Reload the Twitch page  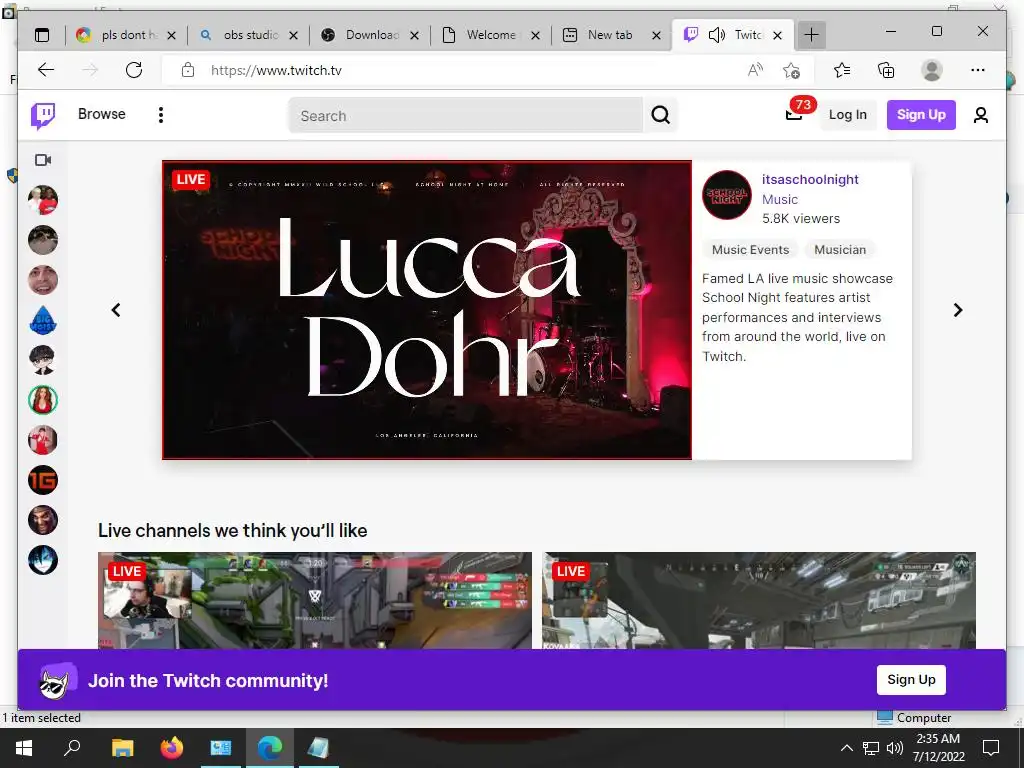pyautogui.click(x=134, y=70)
